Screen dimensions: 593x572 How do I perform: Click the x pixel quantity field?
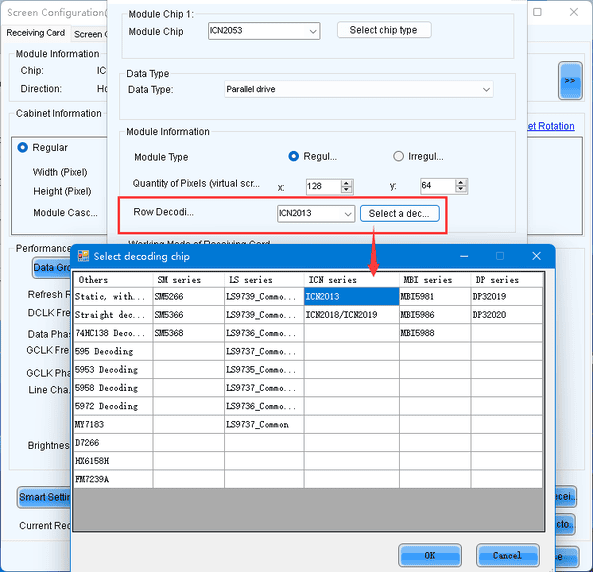pyautogui.click(x=323, y=186)
